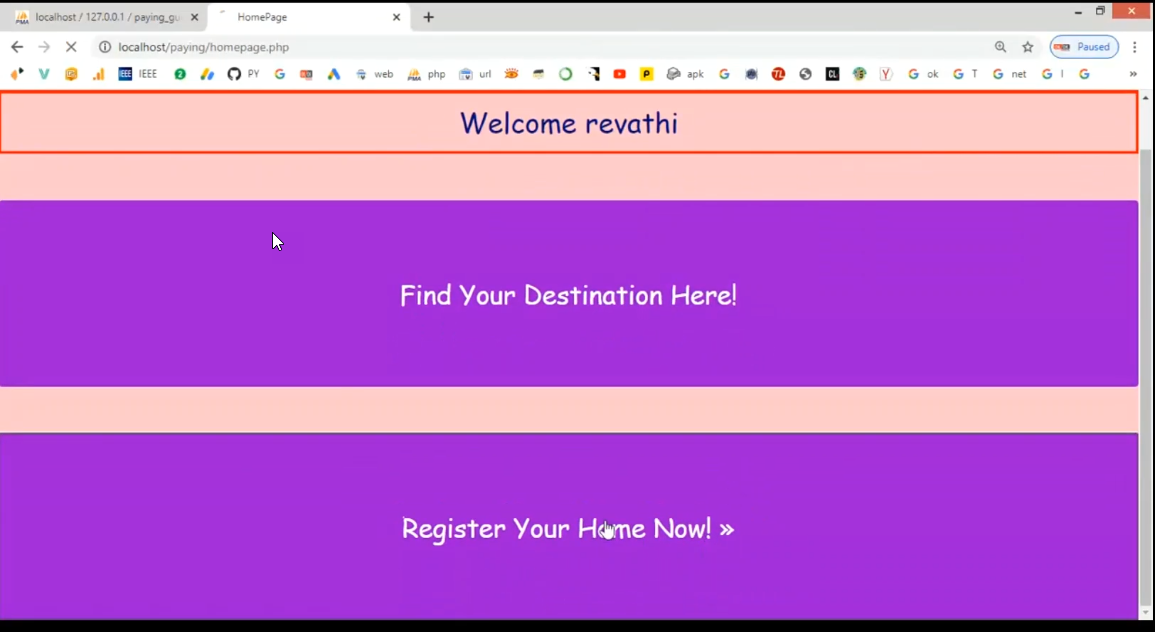The width and height of the screenshot is (1155, 632).
Task: Open the web bookmark
Action: coord(375,74)
